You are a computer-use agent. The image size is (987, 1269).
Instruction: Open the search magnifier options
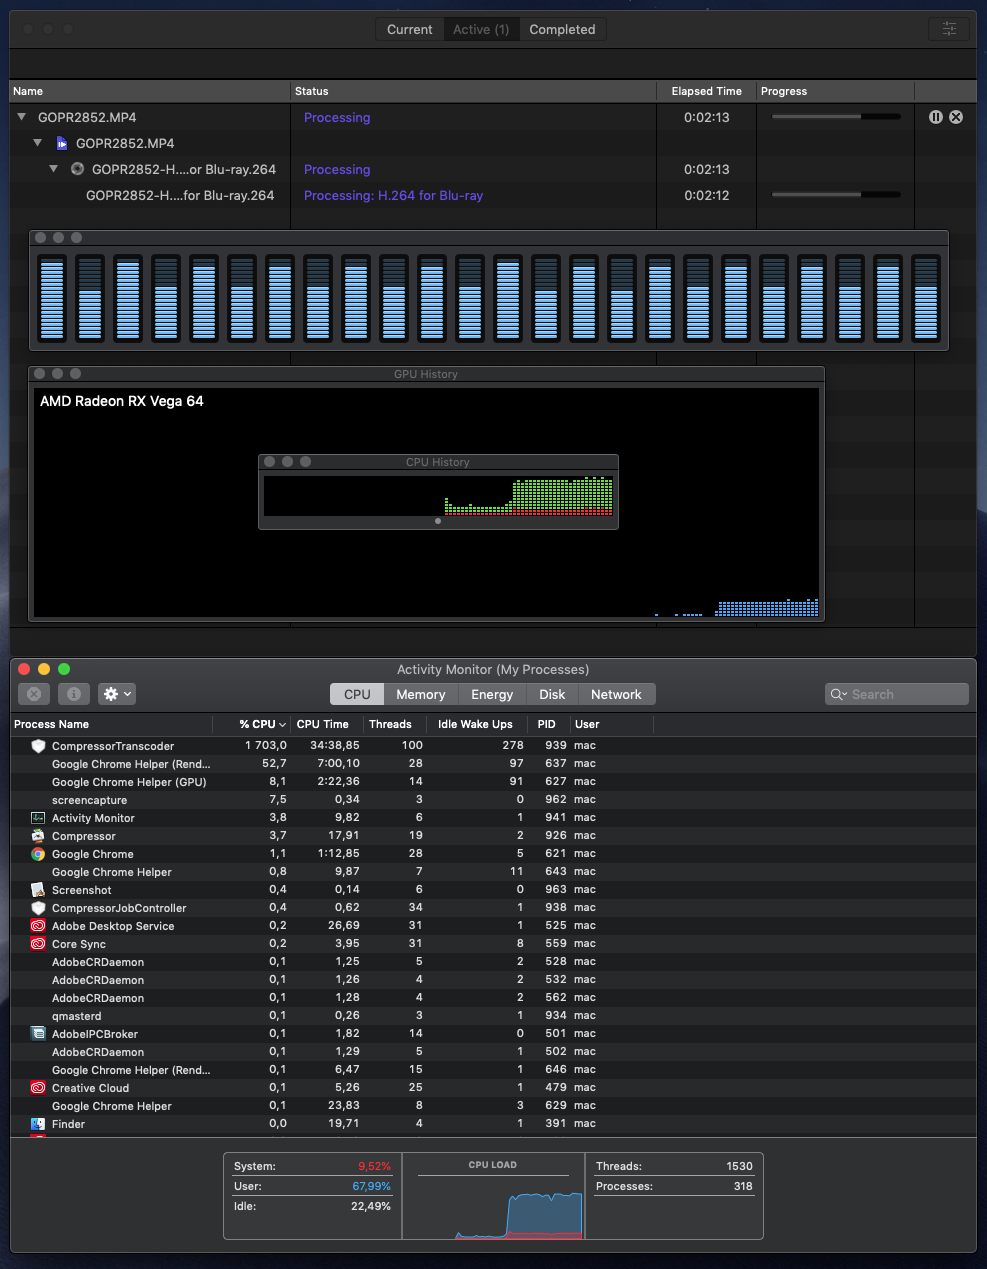point(839,694)
